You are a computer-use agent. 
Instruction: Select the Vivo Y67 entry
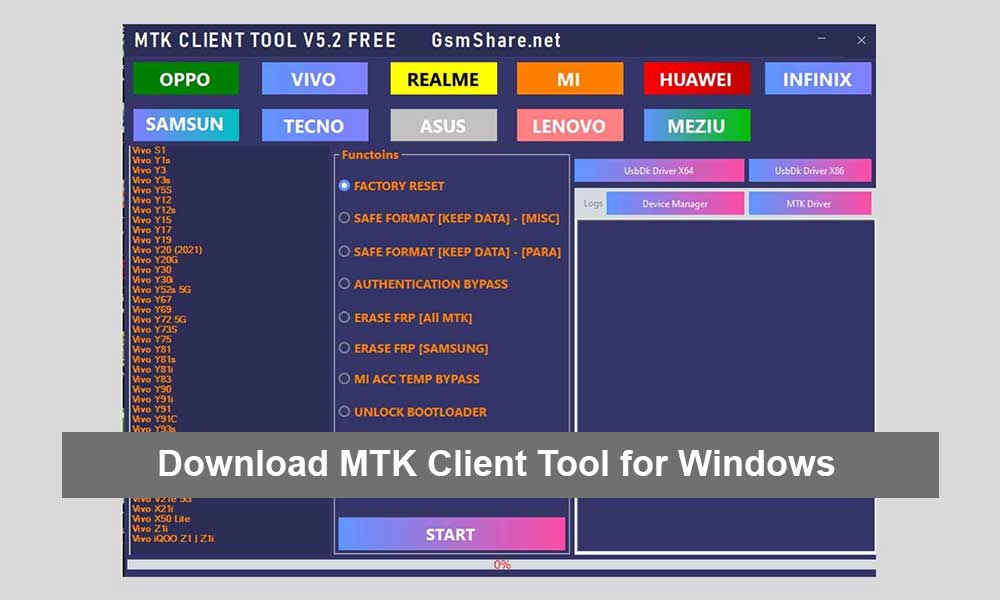(152, 300)
